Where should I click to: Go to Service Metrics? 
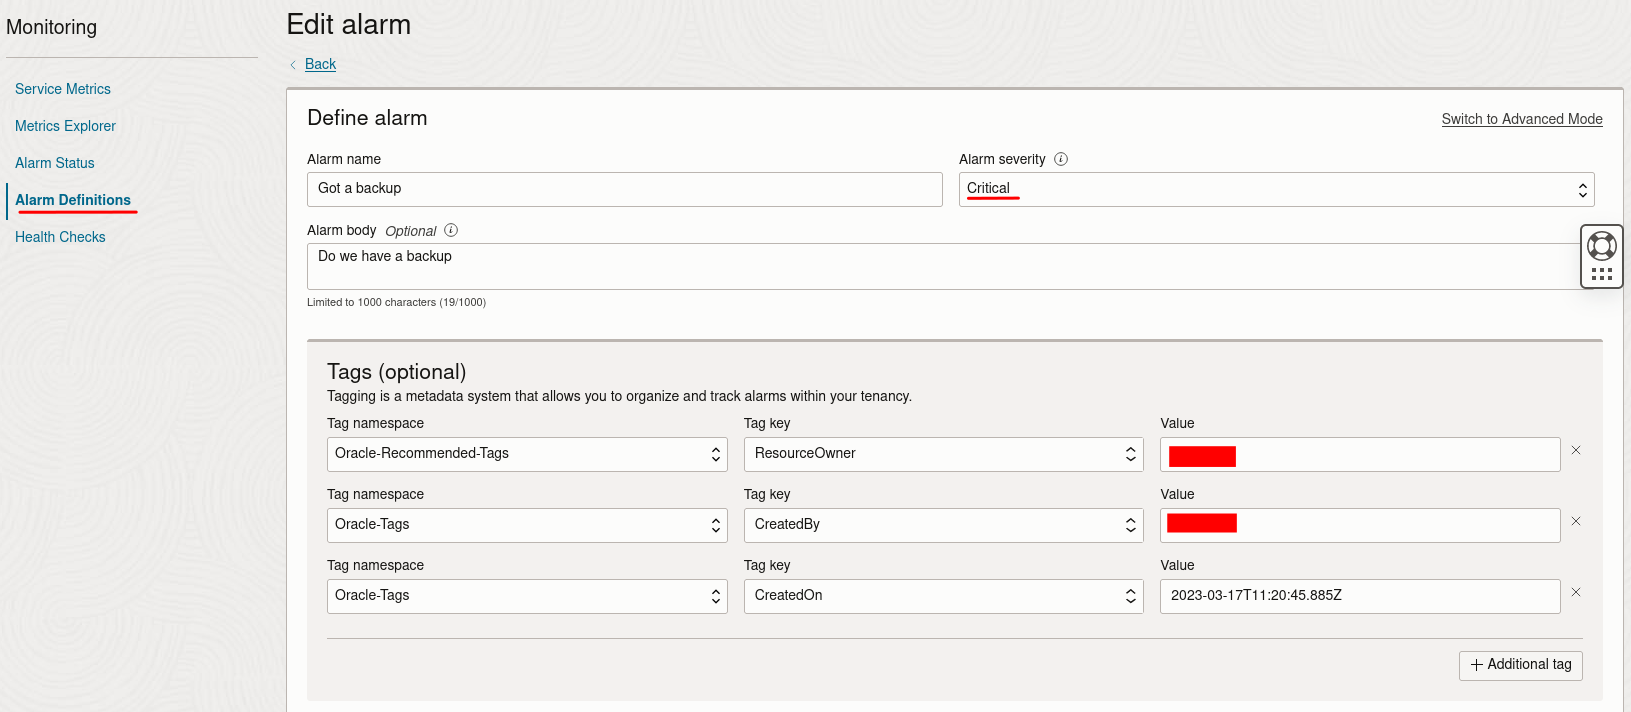click(63, 89)
